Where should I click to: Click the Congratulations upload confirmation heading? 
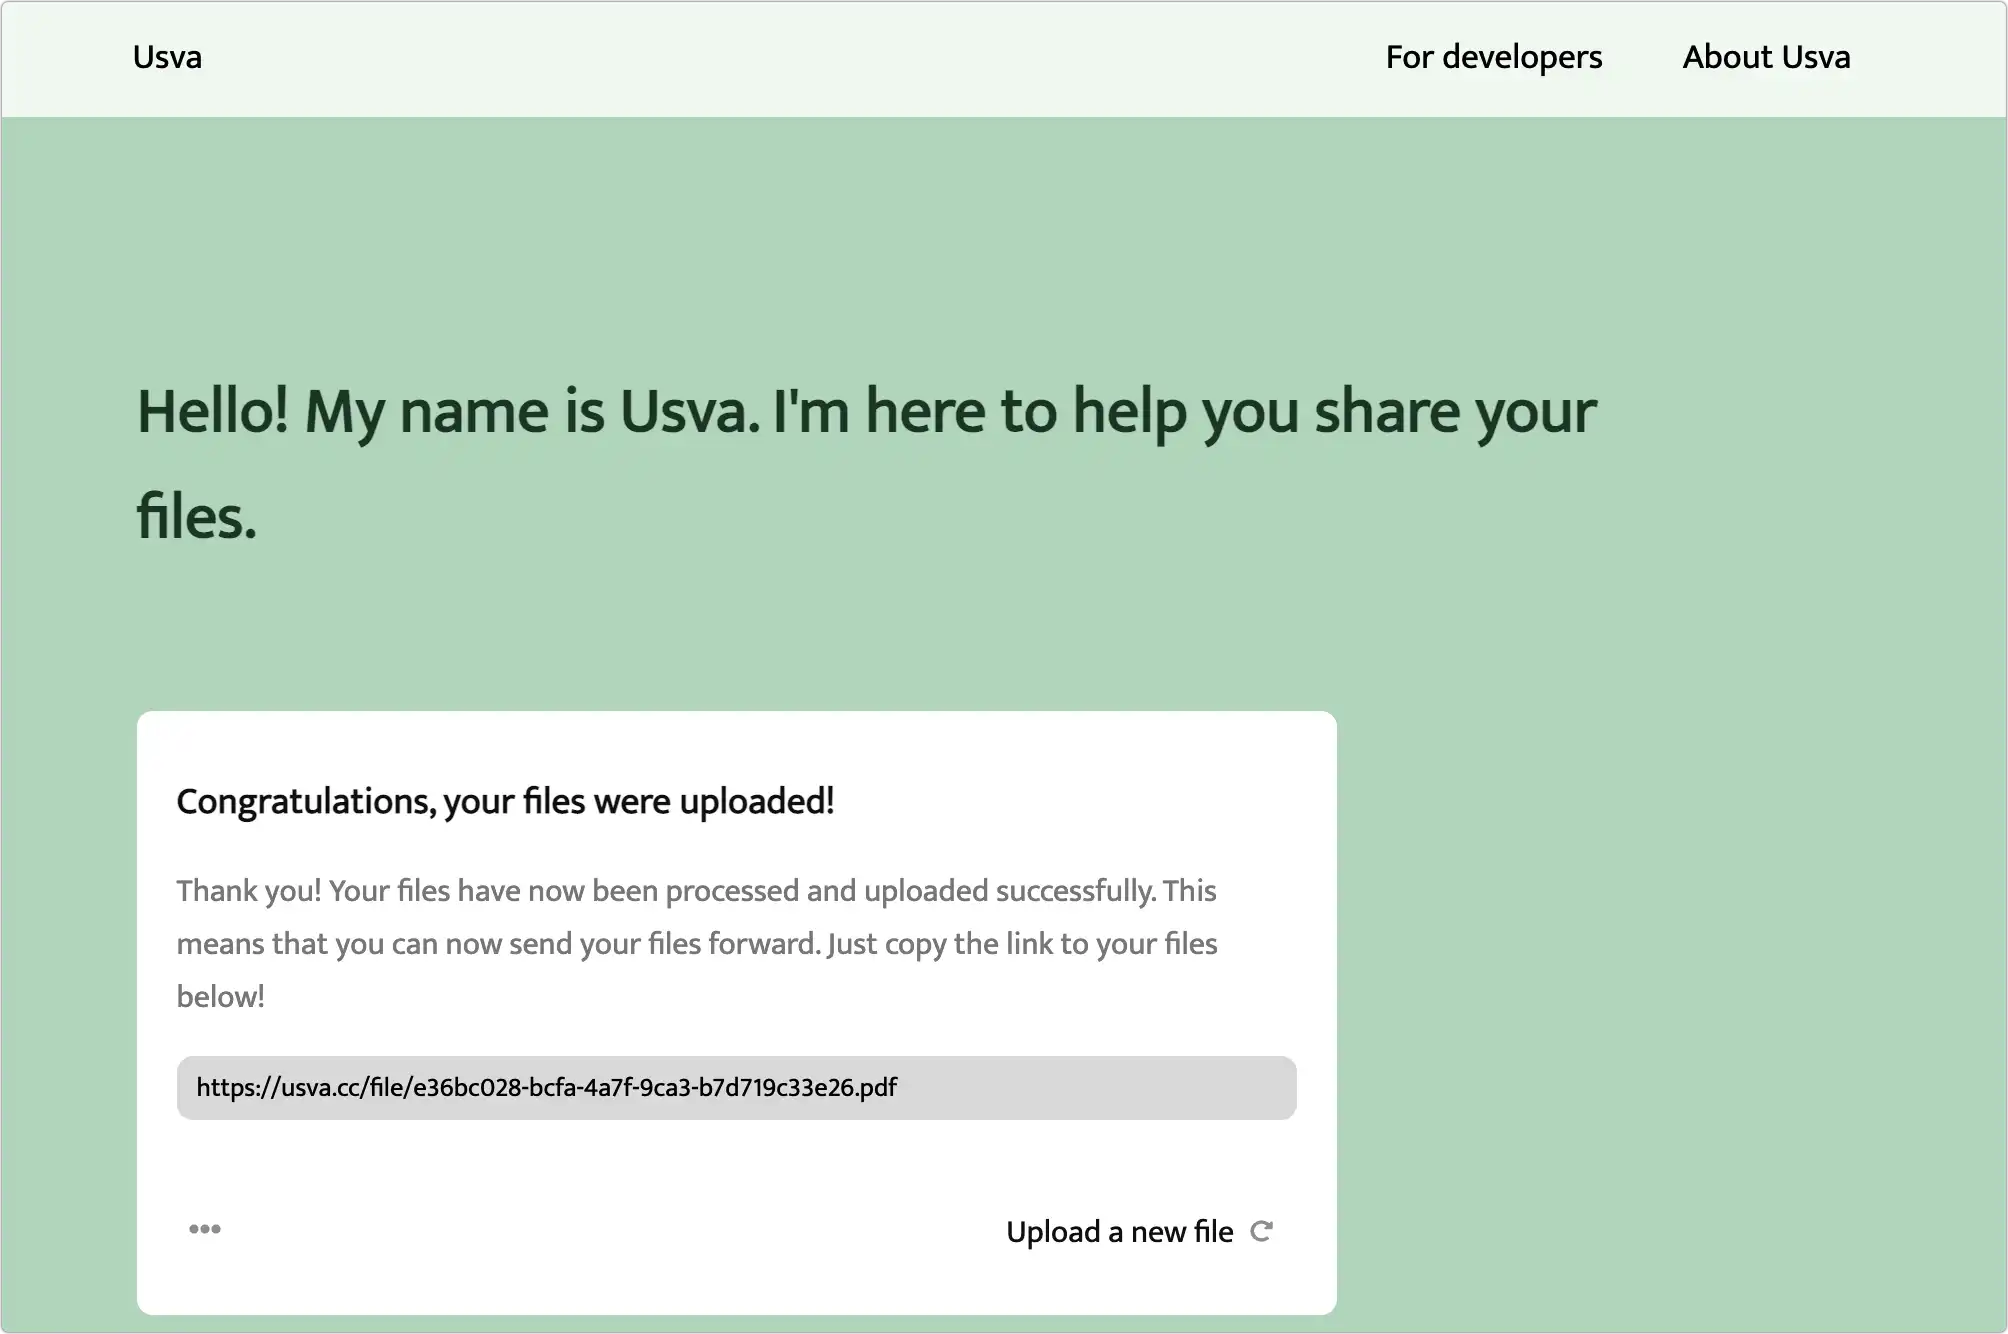pos(505,801)
